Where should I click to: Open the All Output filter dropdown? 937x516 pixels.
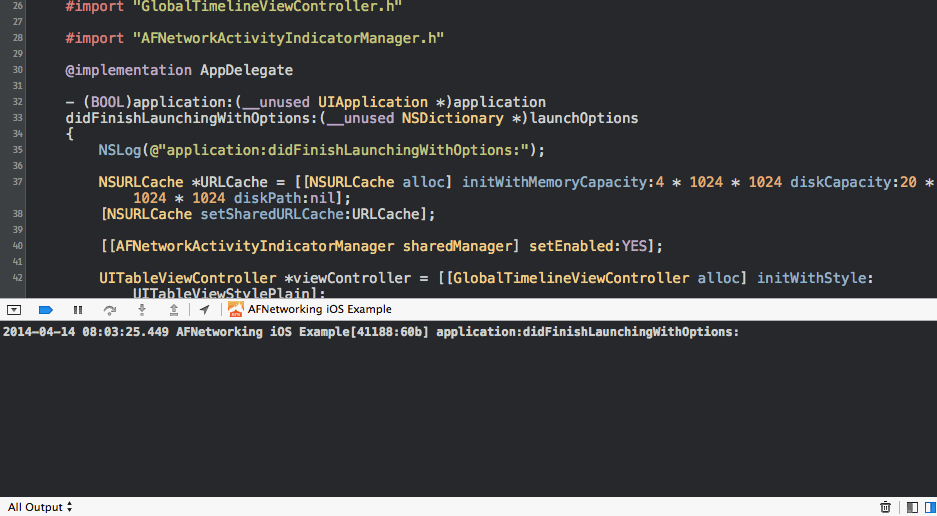coord(40,507)
